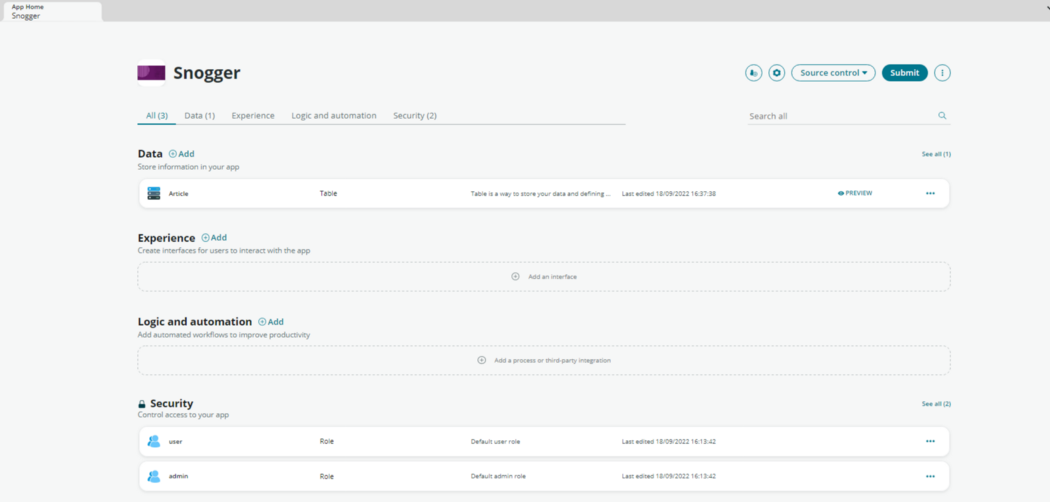The height and width of the screenshot is (502, 1050).
Task: Click the Default admin role description
Action: click(498, 477)
